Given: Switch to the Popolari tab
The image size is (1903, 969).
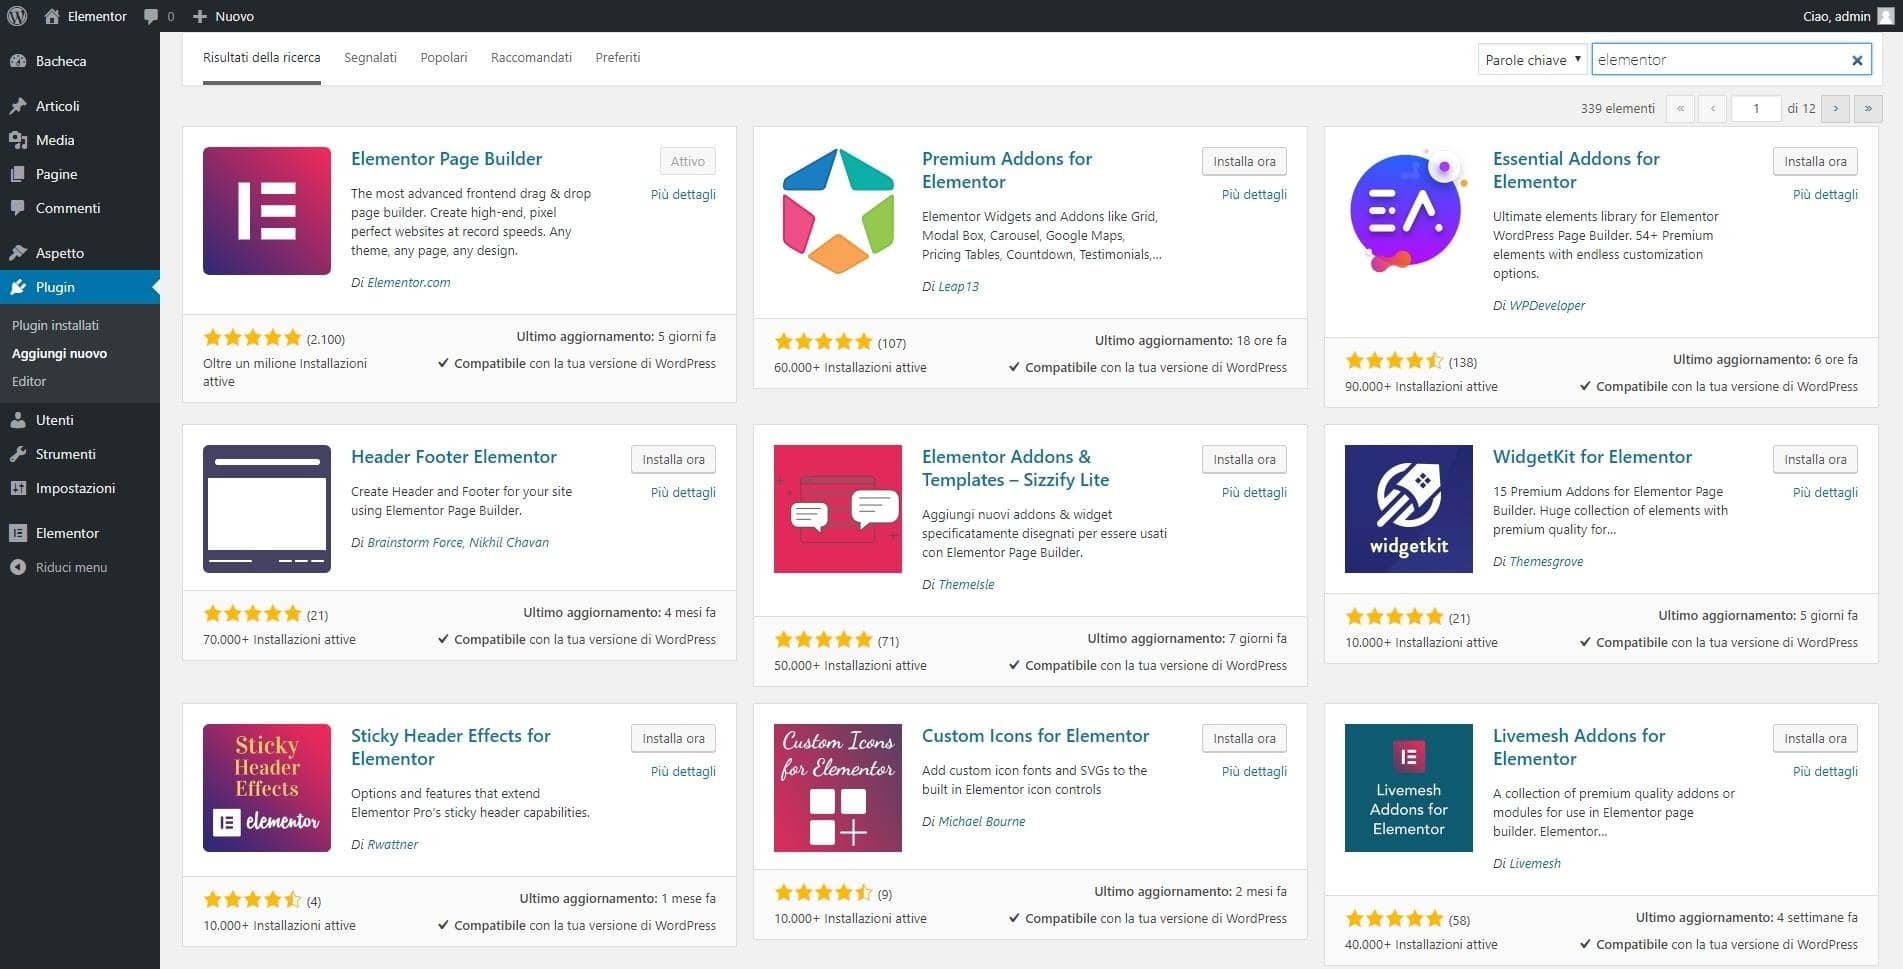Looking at the screenshot, I should tap(444, 58).
